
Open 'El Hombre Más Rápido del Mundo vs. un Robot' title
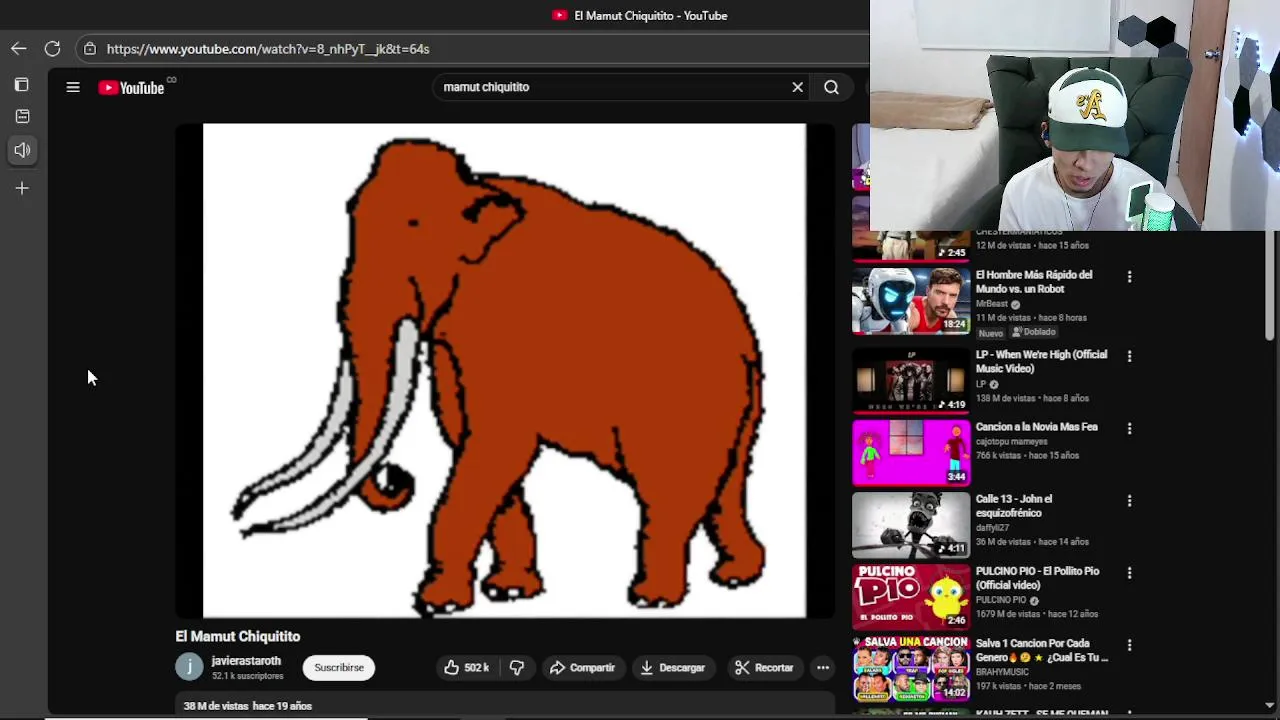pyautogui.click(x=1034, y=282)
